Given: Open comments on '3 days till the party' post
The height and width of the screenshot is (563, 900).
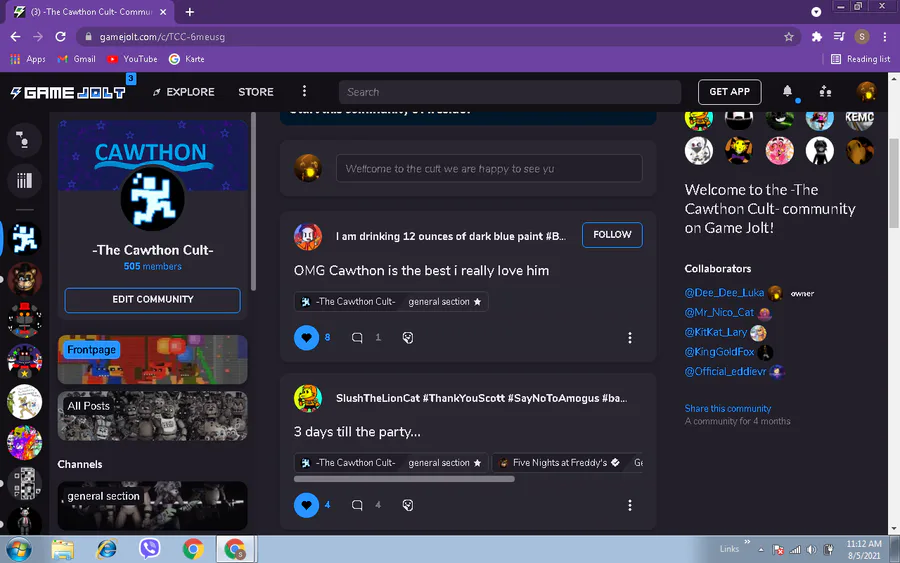Looking at the screenshot, I should click(x=357, y=505).
